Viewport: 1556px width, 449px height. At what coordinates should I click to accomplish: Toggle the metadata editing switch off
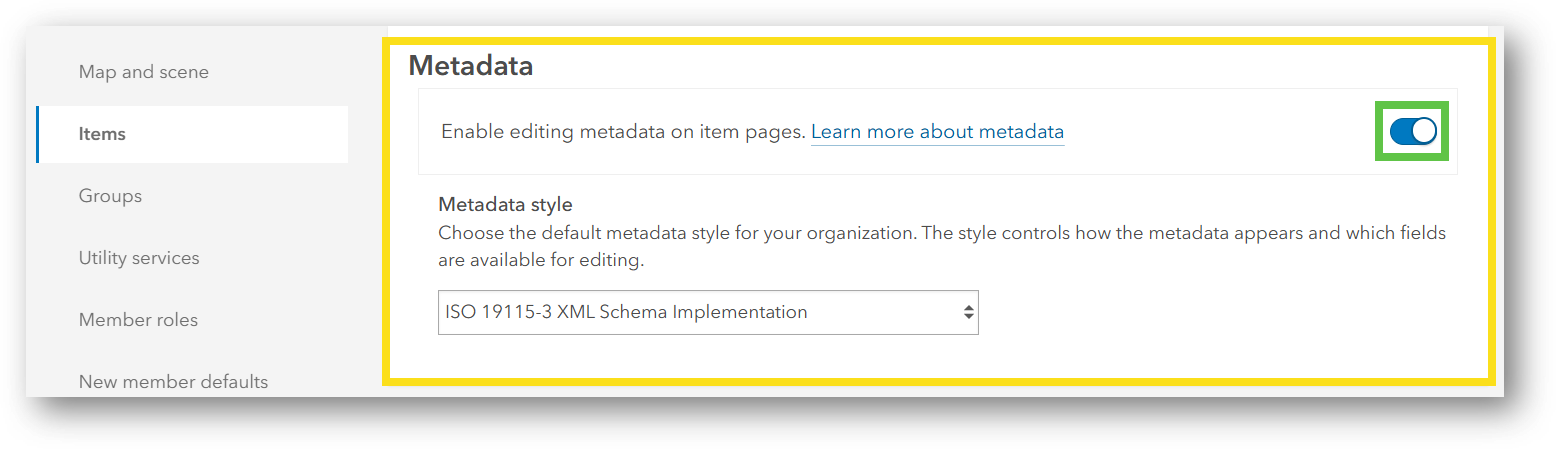pyautogui.click(x=1412, y=131)
